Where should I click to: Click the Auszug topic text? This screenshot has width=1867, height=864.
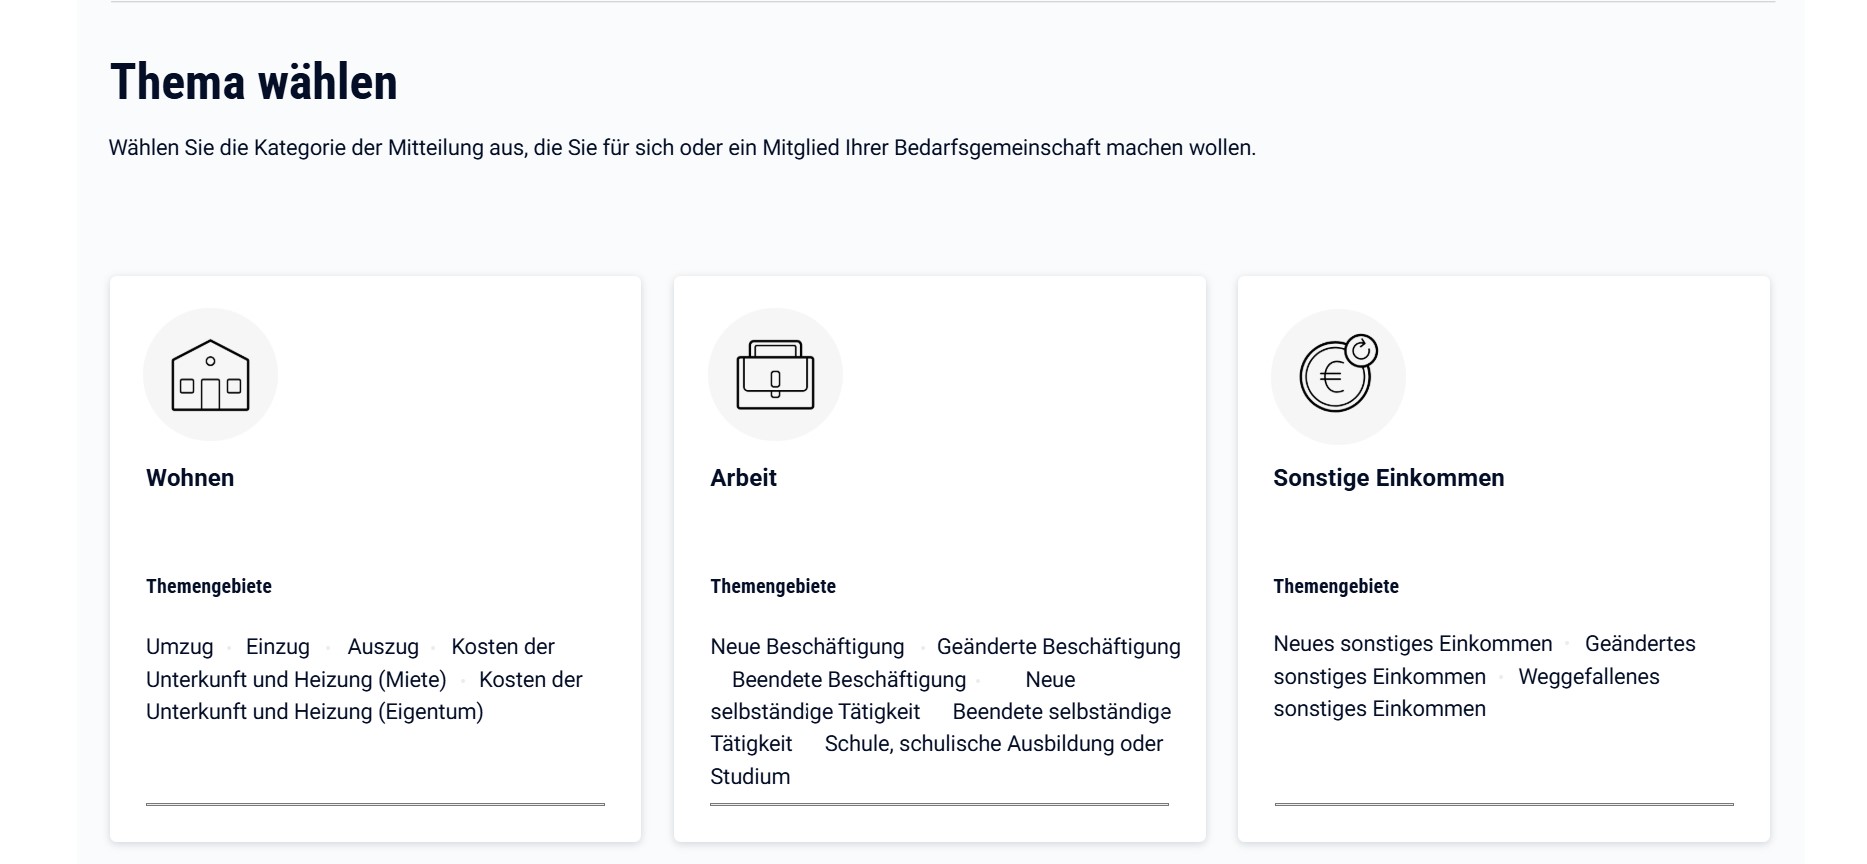pos(383,647)
